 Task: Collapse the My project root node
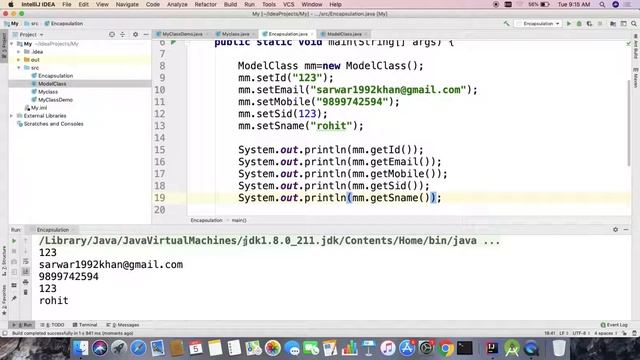(12, 44)
